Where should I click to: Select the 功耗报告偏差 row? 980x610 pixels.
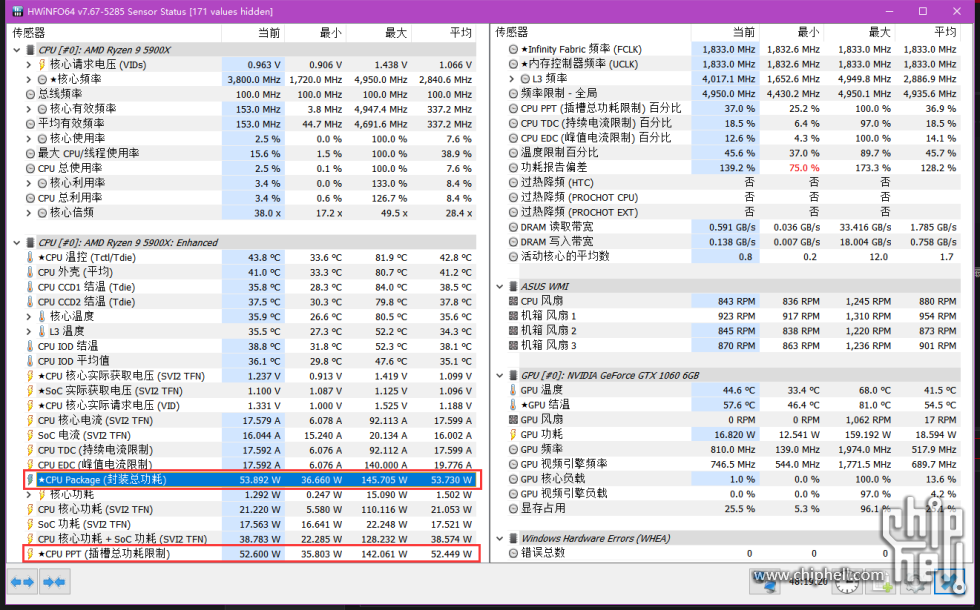[733, 168]
